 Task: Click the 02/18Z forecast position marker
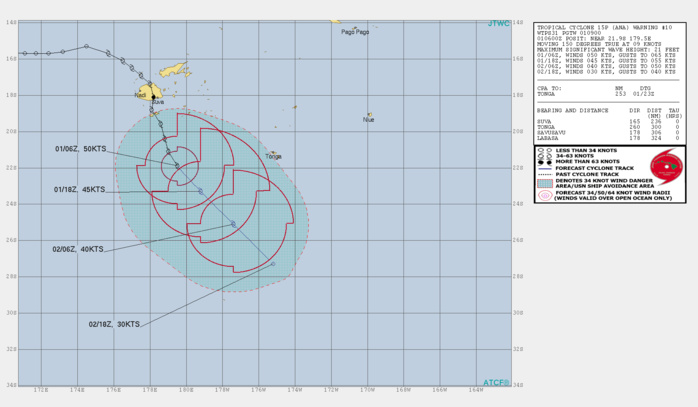(272, 264)
